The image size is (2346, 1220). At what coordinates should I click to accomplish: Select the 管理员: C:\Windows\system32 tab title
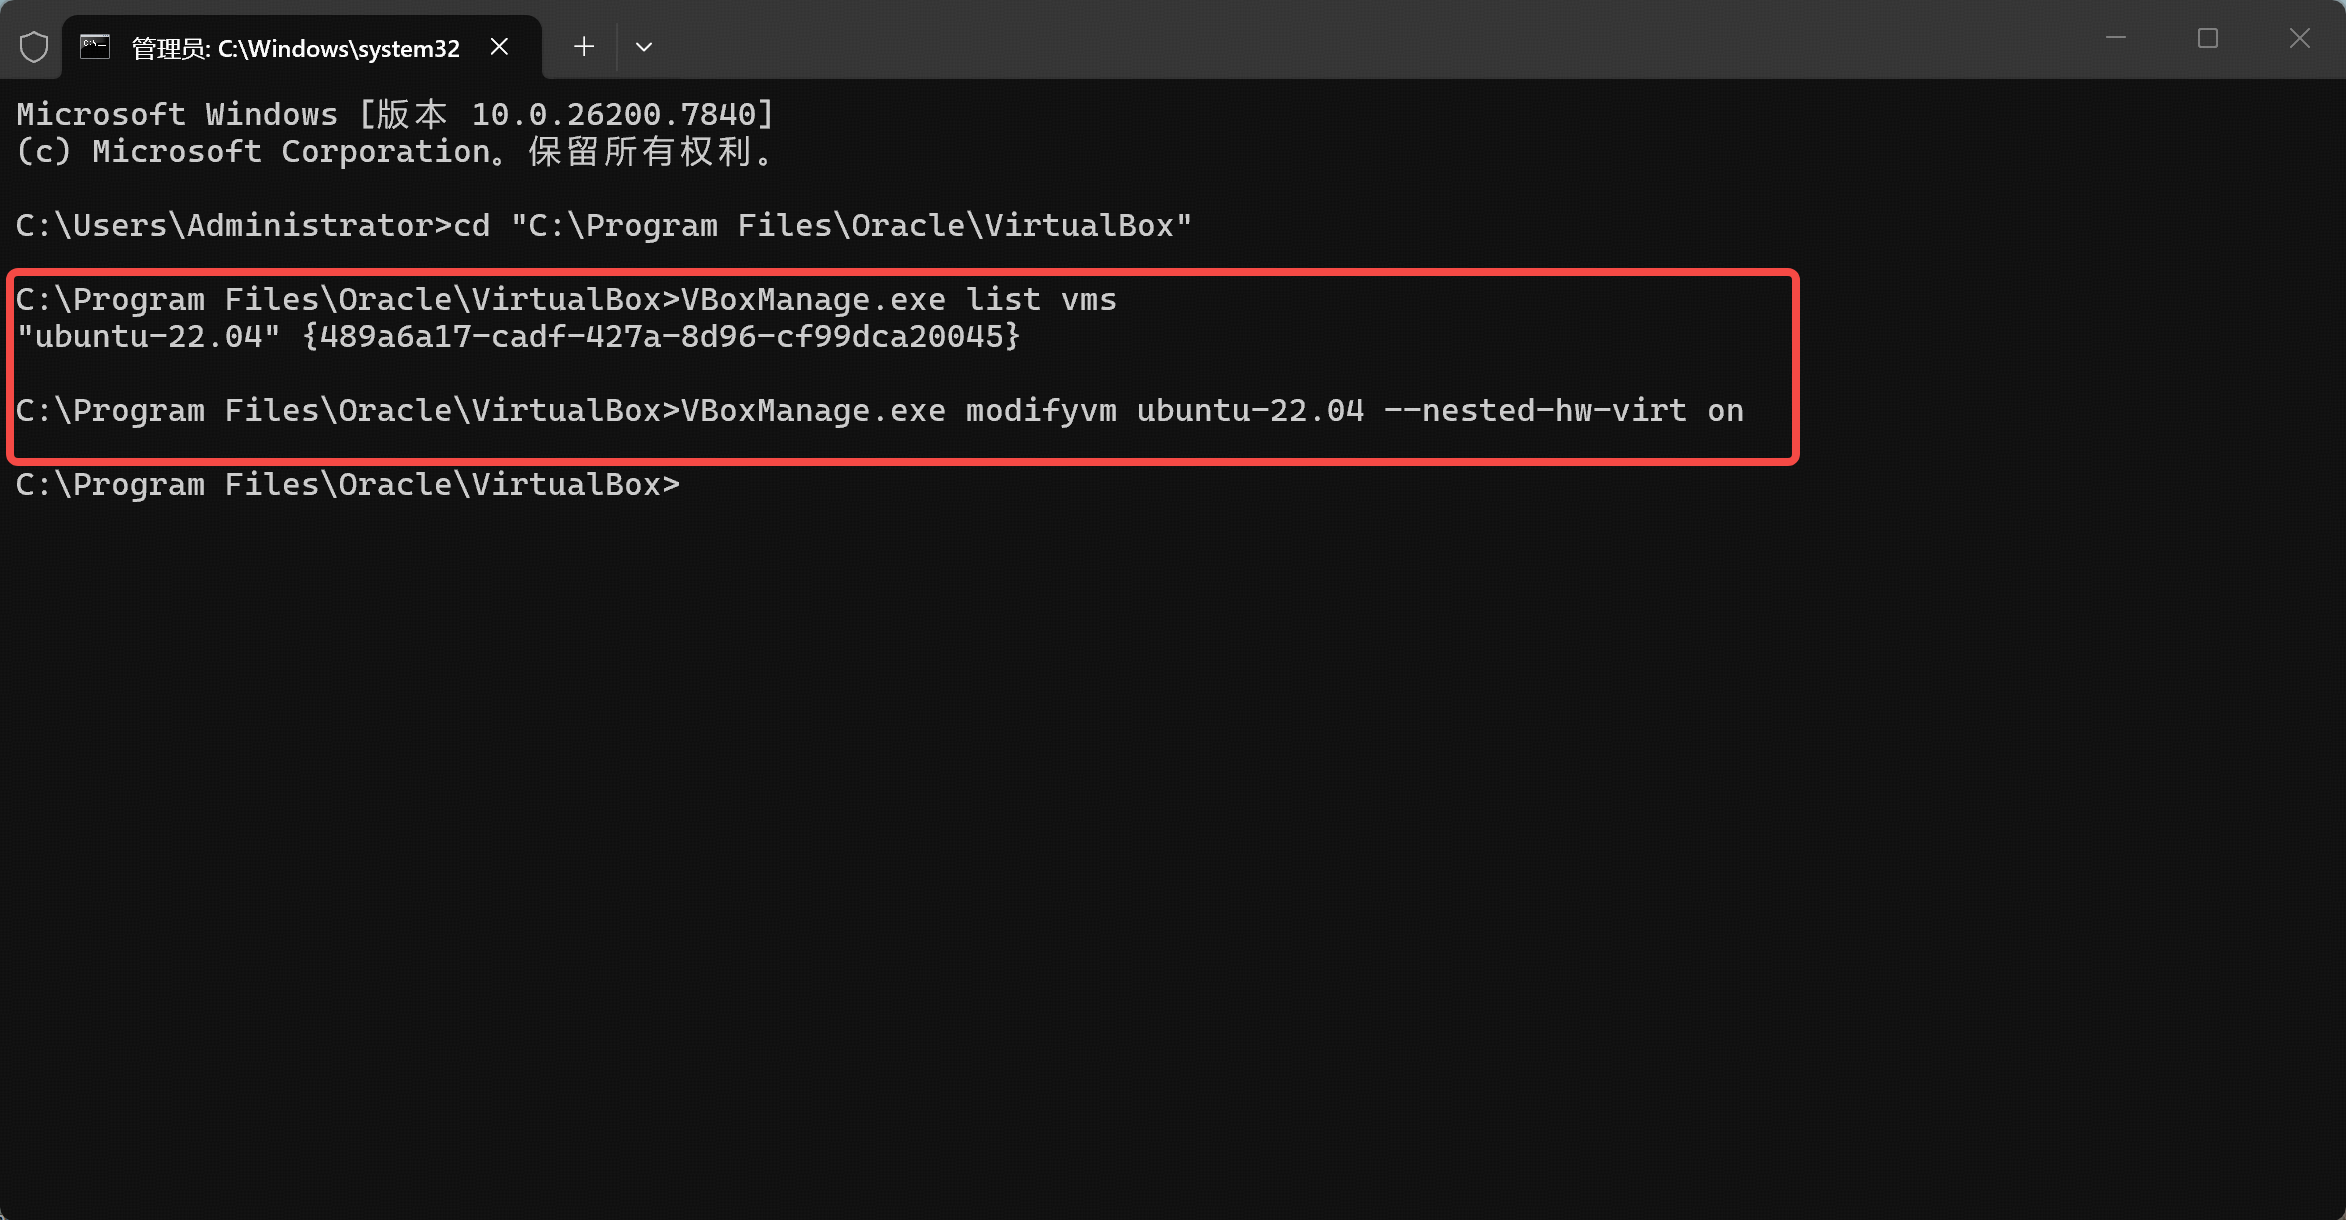click(x=295, y=48)
